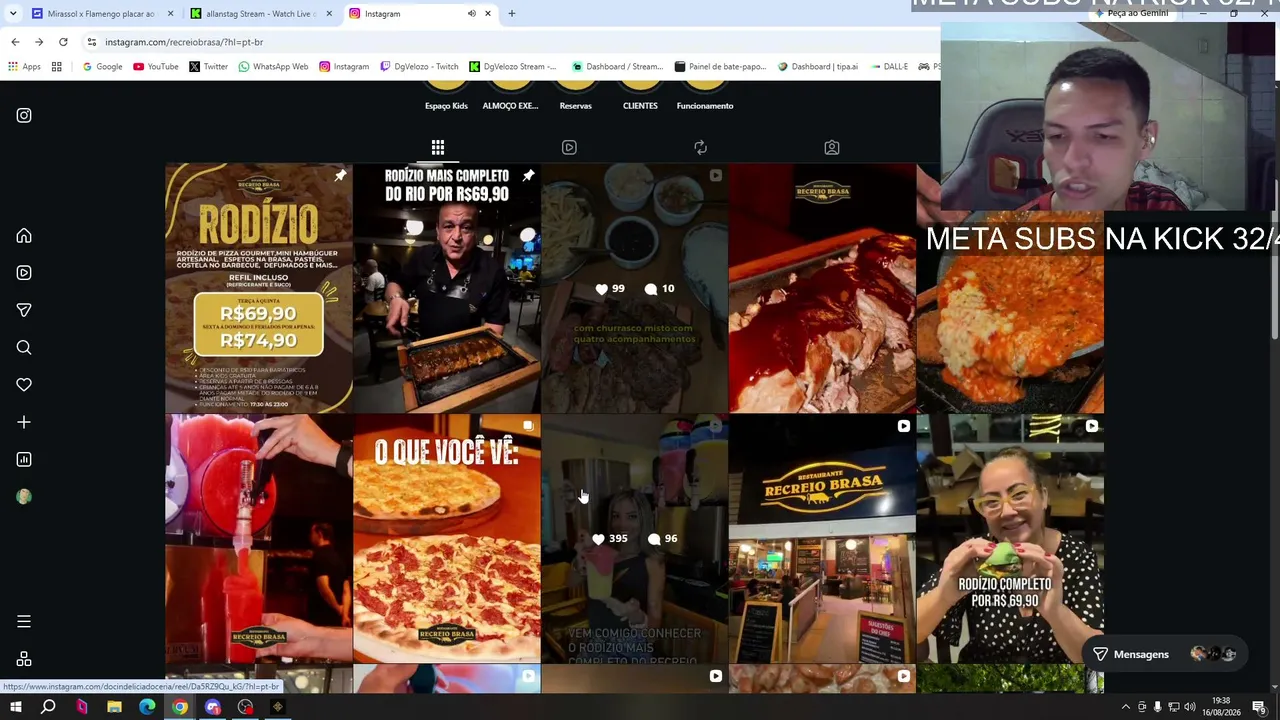Open Microsoft Edge from the taskbar
This screenshot has height=720, width=1280.
click(147, 707)
